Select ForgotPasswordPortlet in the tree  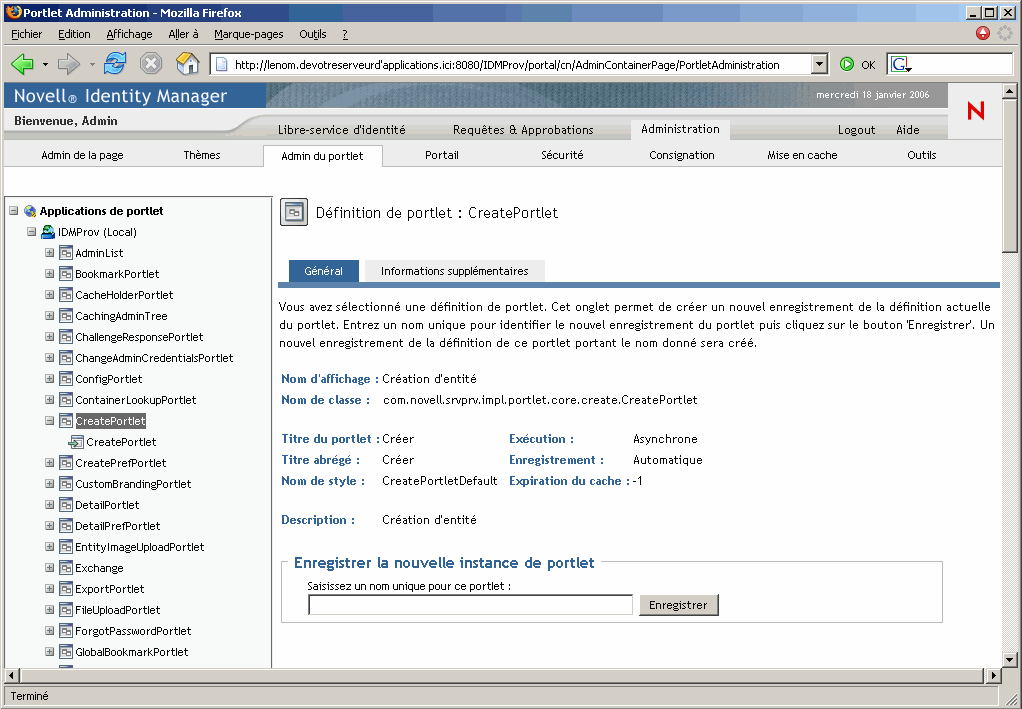tap(133, 631)
